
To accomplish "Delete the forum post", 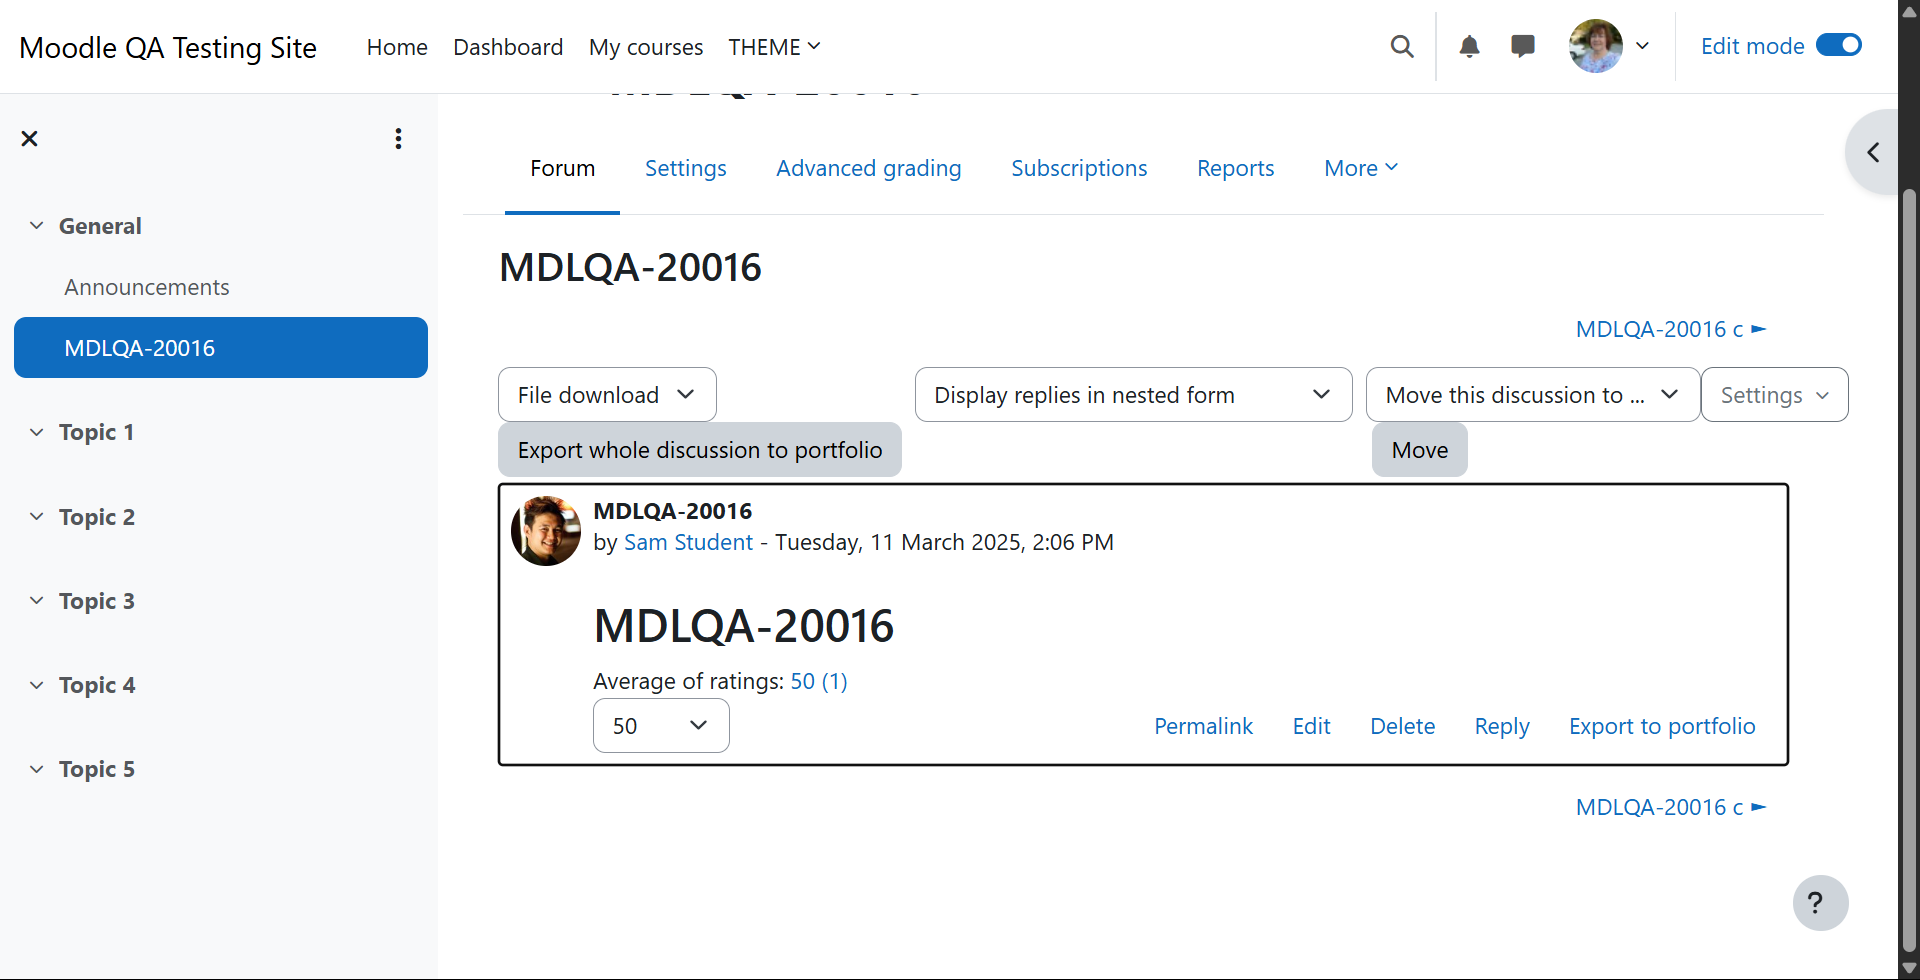I will (1402, 726).
